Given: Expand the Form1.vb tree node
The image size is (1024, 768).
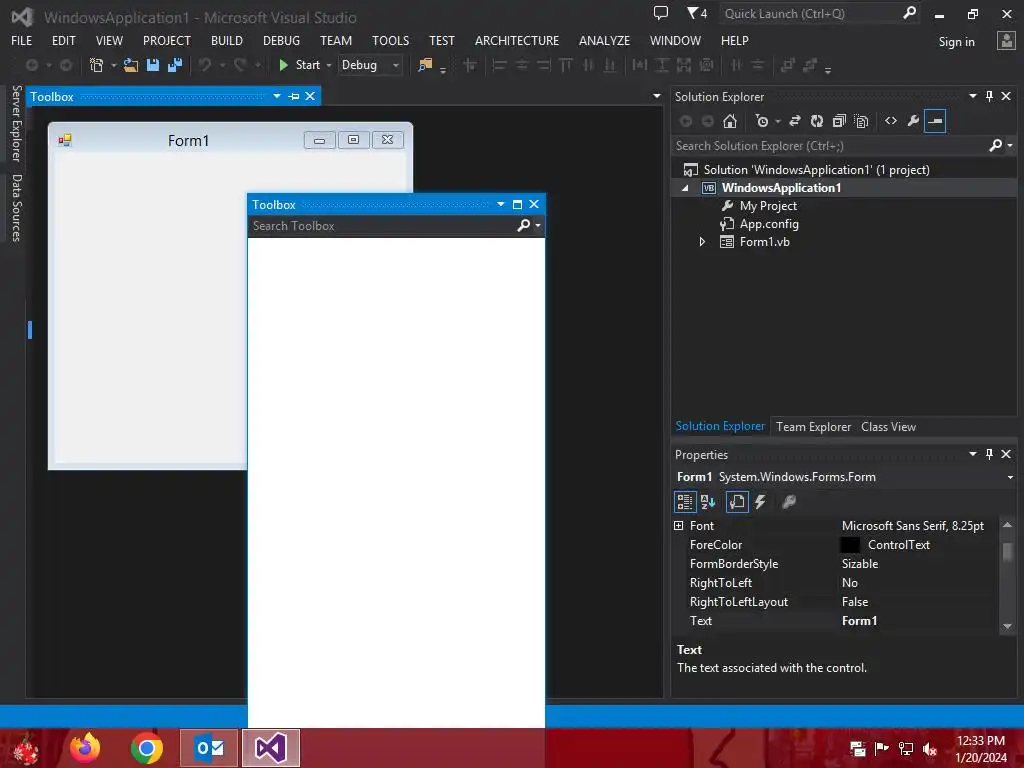Looking at the screenshot, I should pyautogui.click(x=702, y=242).
